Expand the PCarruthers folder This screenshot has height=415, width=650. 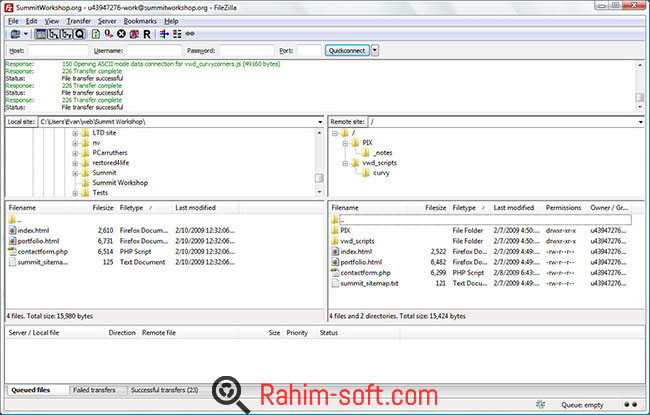click(x=75, y=153)
